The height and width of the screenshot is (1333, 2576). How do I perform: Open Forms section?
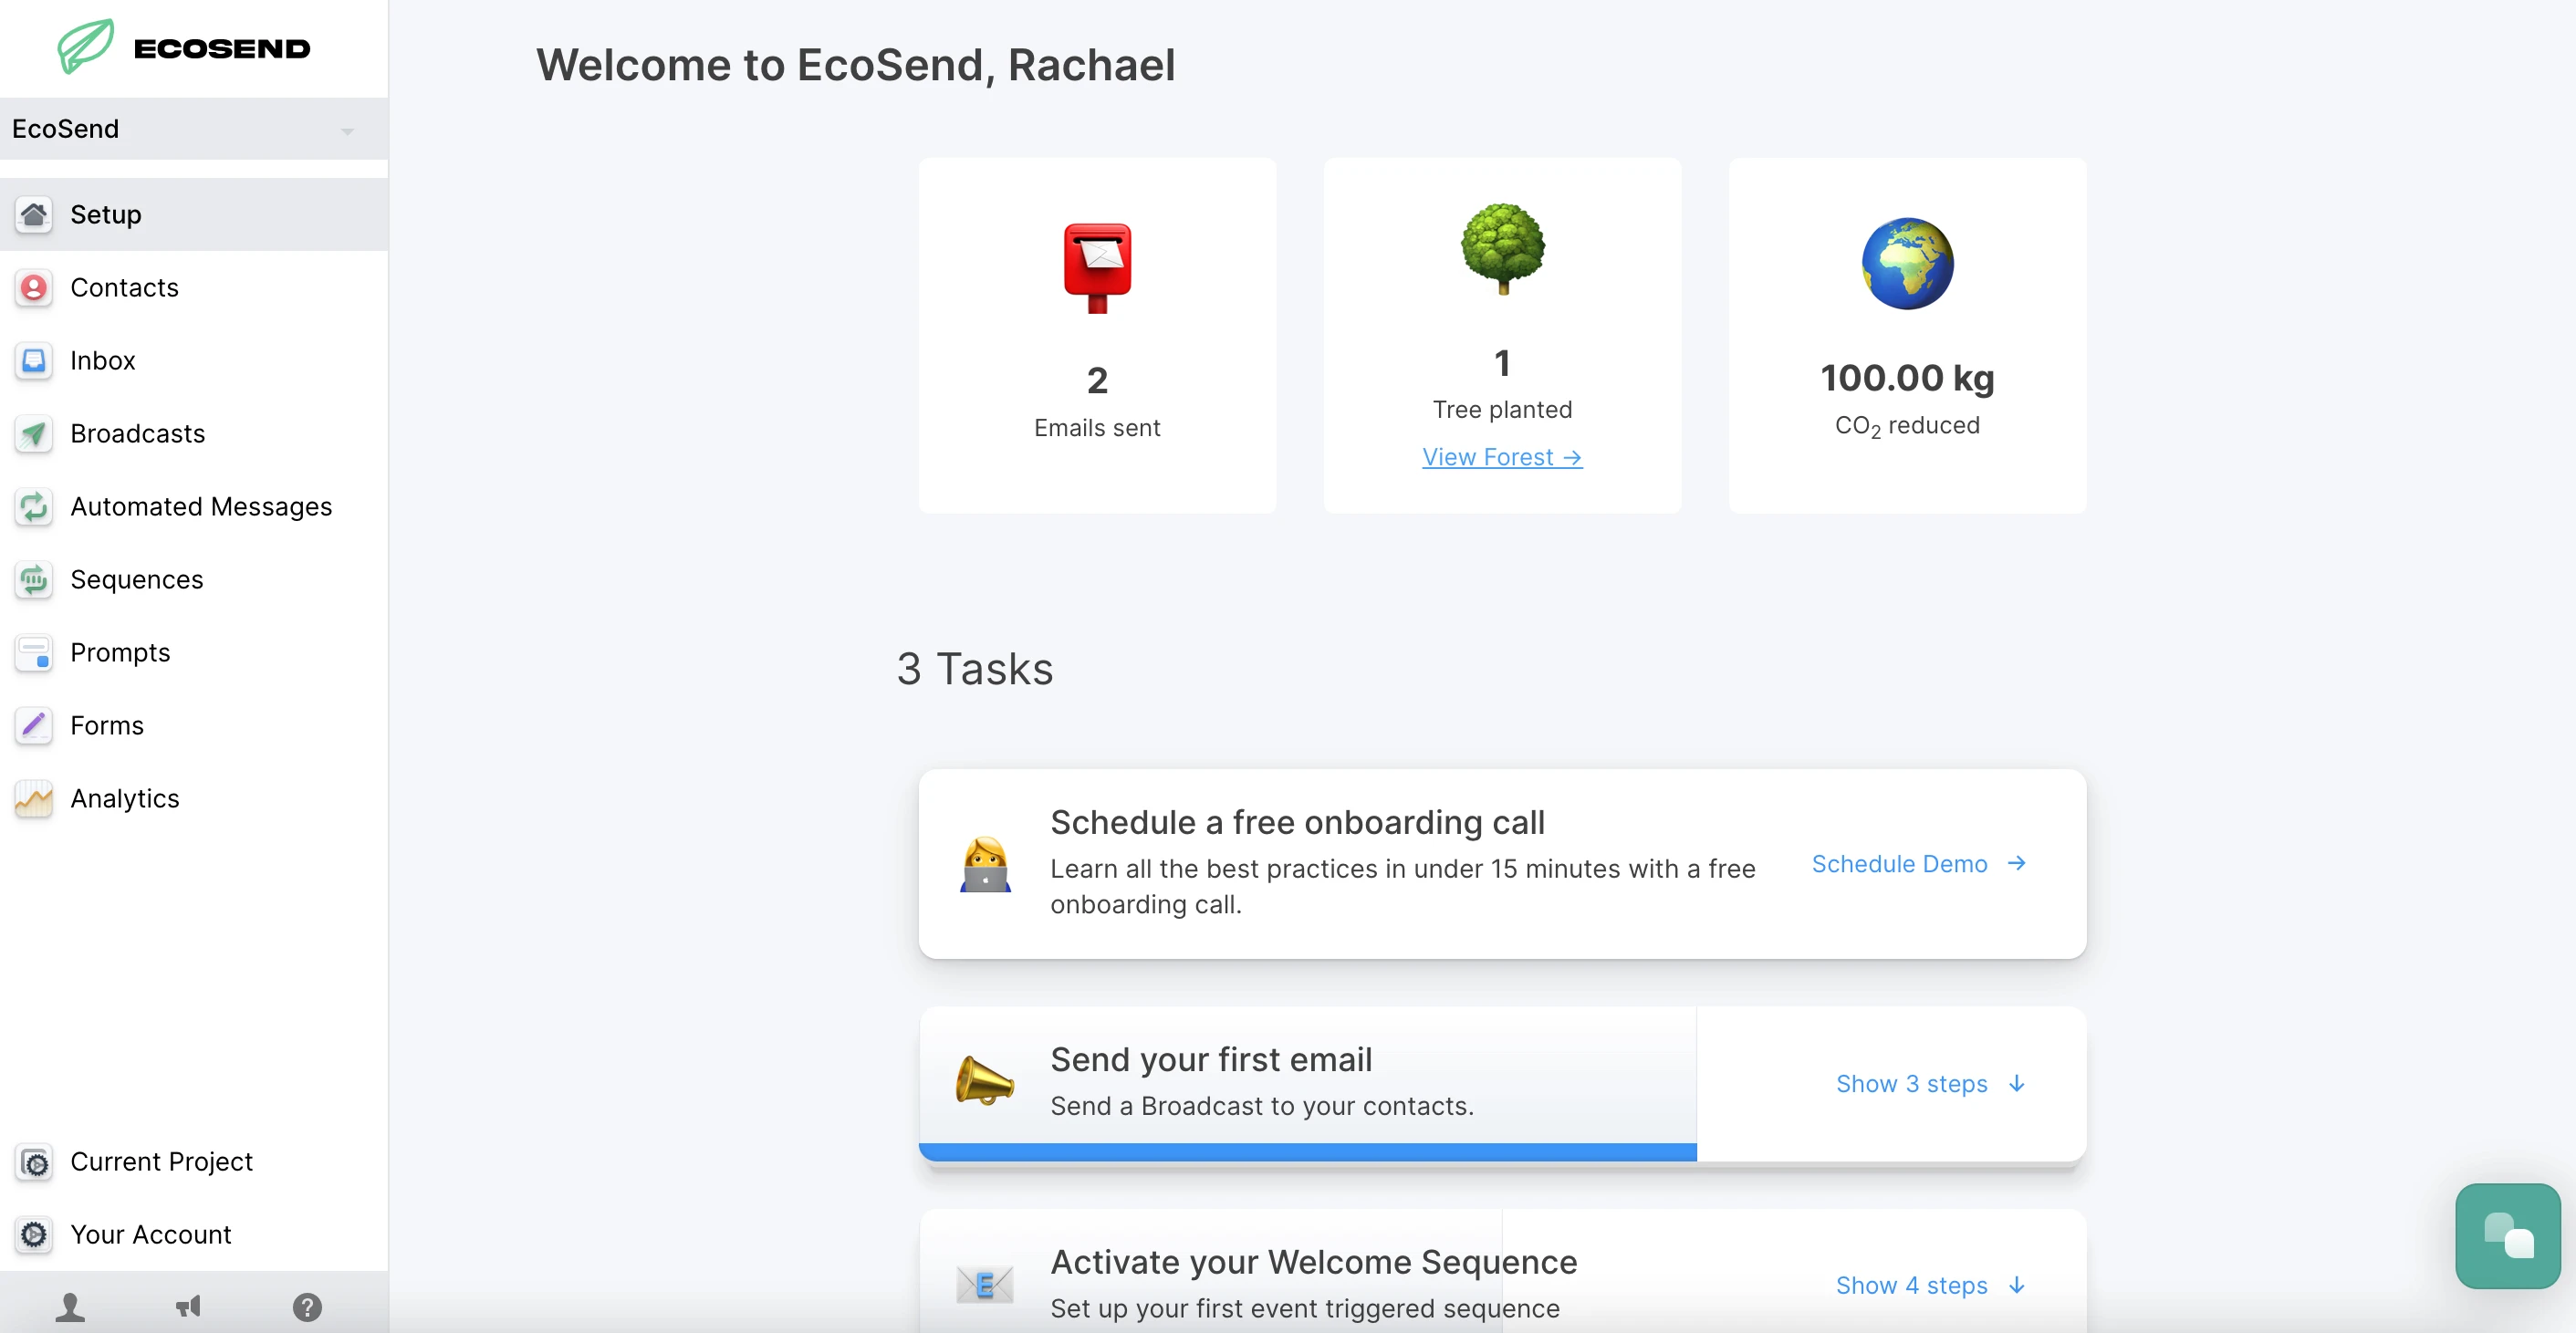[x=106, y=724]
